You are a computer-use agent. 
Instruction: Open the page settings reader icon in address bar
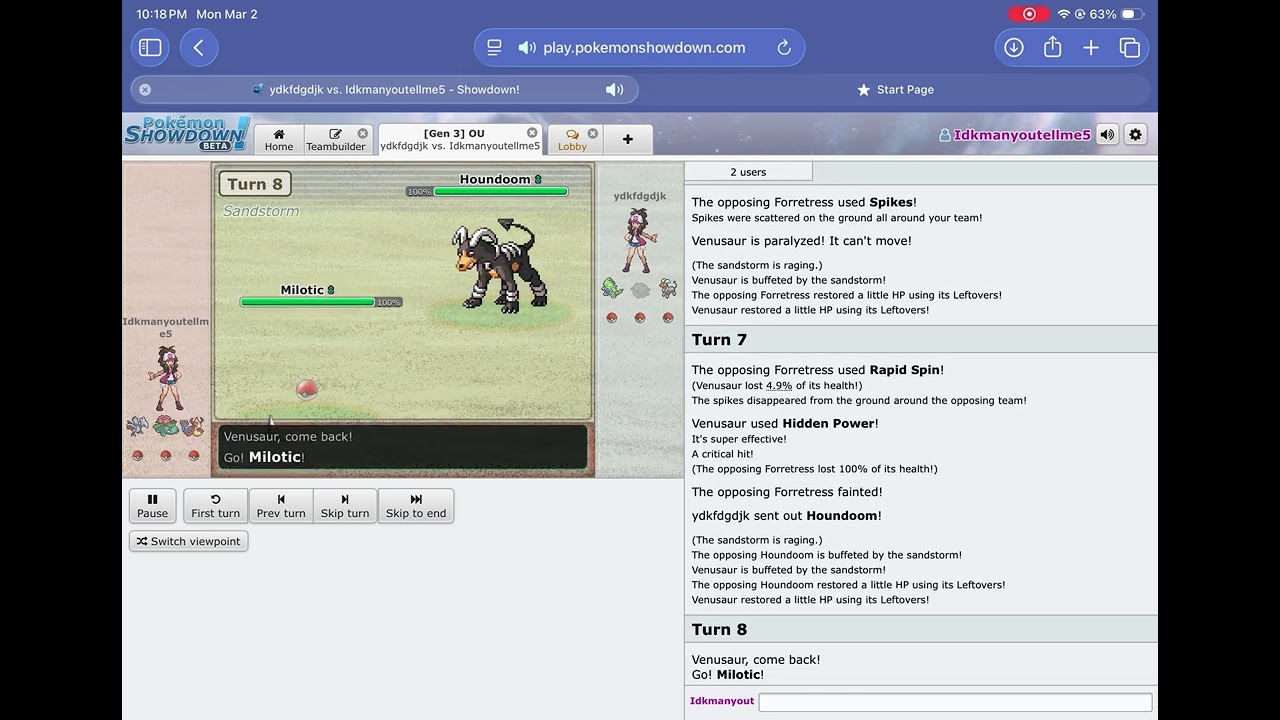tap(494, 47)
